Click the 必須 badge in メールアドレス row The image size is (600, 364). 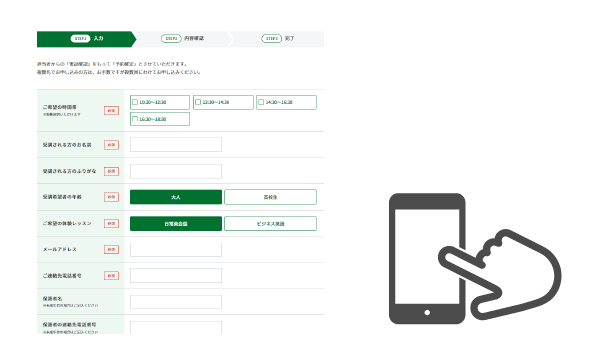[x=111, y=250]
